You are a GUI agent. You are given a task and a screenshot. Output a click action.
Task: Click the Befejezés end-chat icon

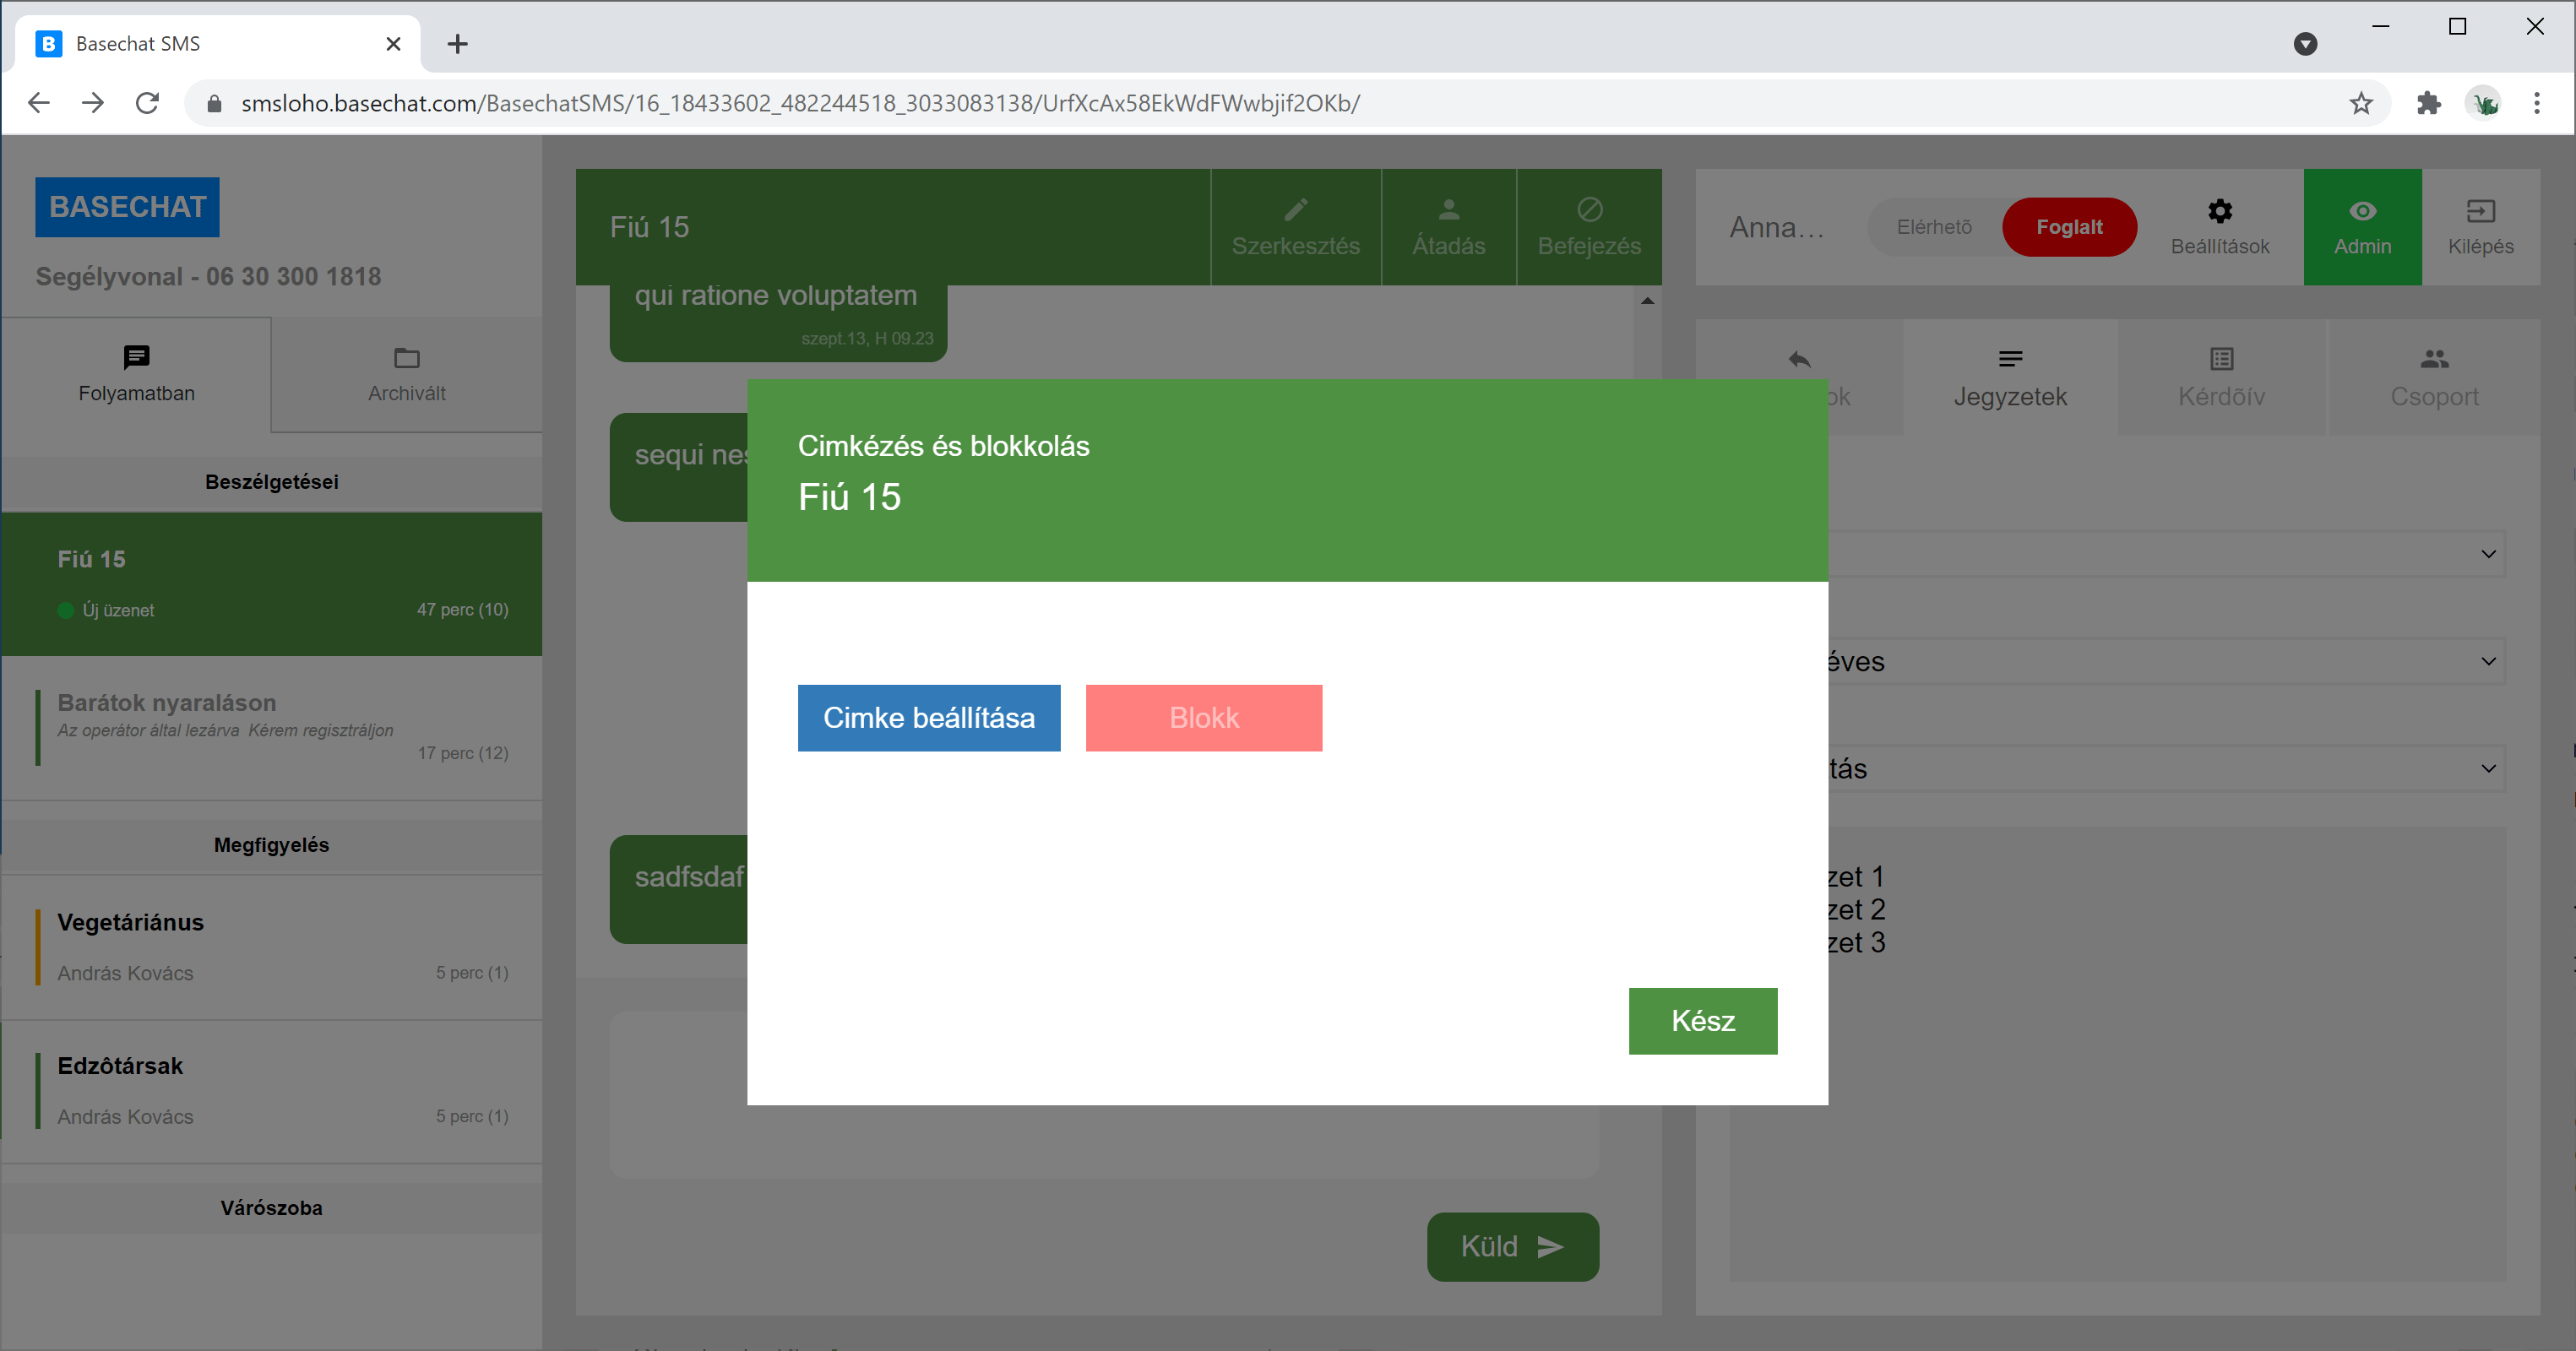coord(1589,210)
